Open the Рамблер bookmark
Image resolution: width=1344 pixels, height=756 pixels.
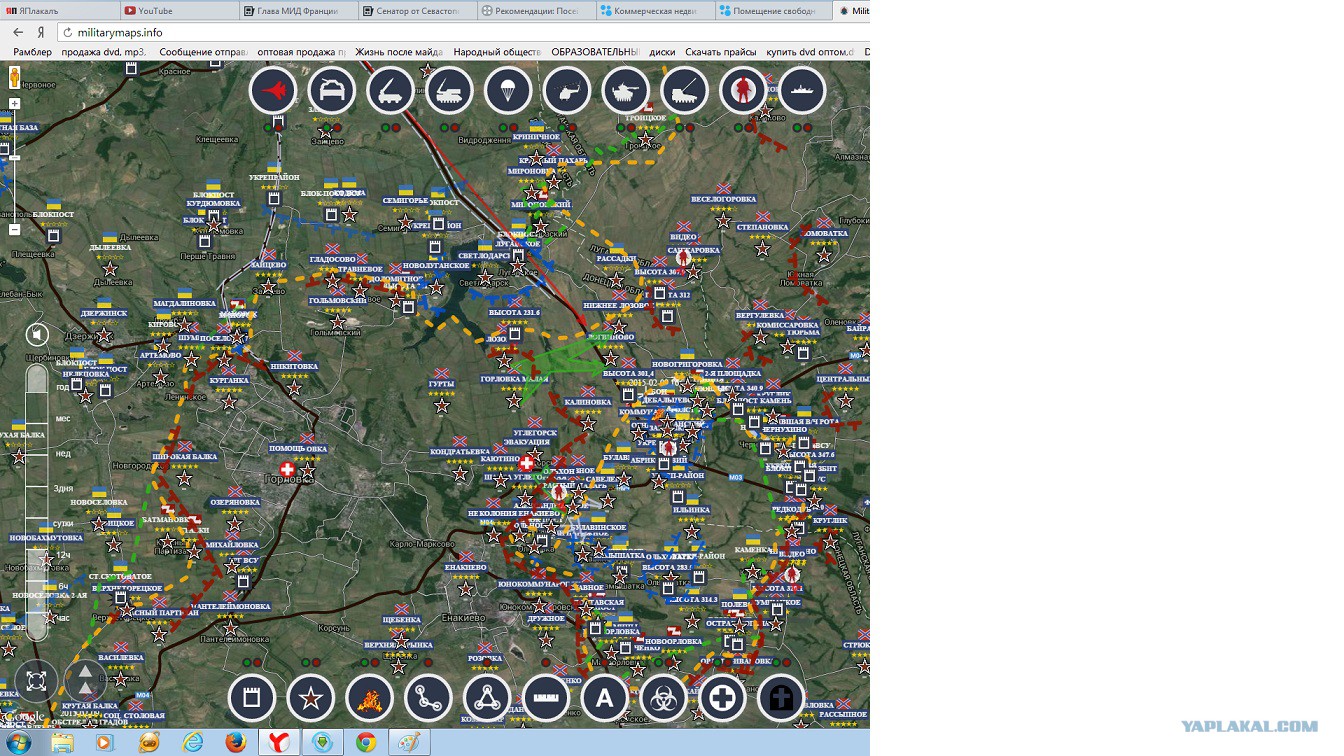point(32,52)
